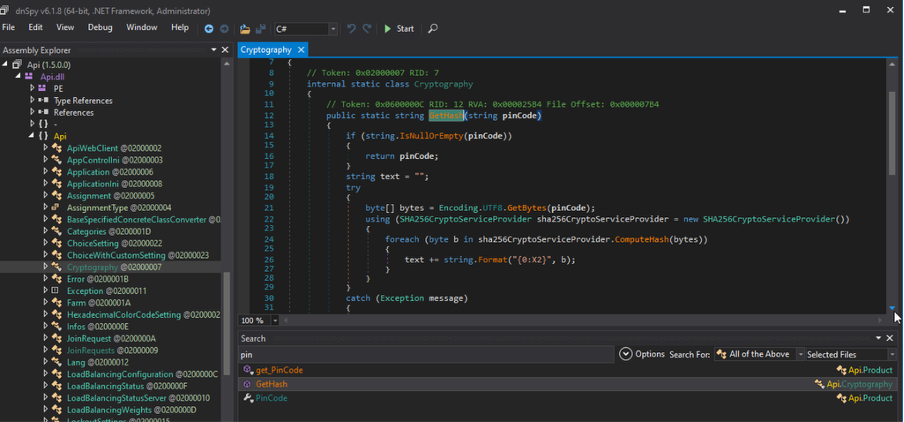Open the Search For All of the Above dropdown
Image resolution: width=904 pixels, height=422 pixels.
(759, 354)
